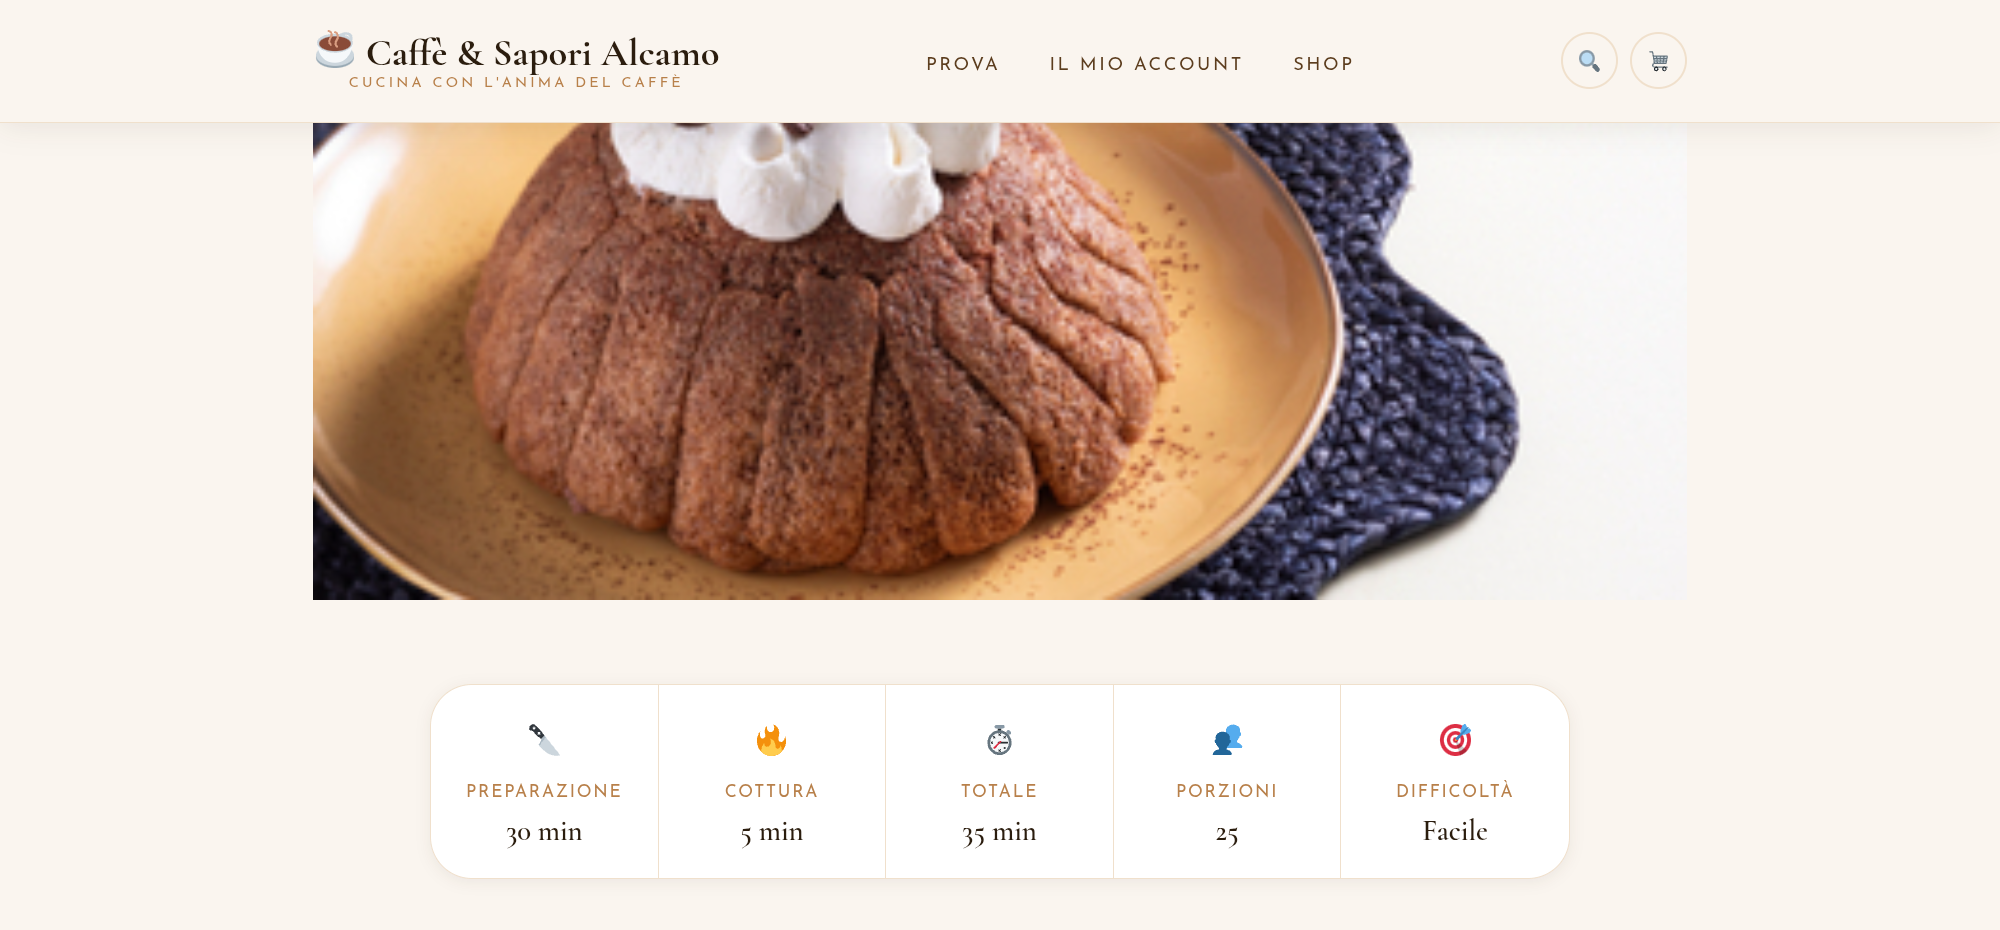Click the flame icon above Cottura
Viewport: 2000px width, 930px height.
[771, 740]
